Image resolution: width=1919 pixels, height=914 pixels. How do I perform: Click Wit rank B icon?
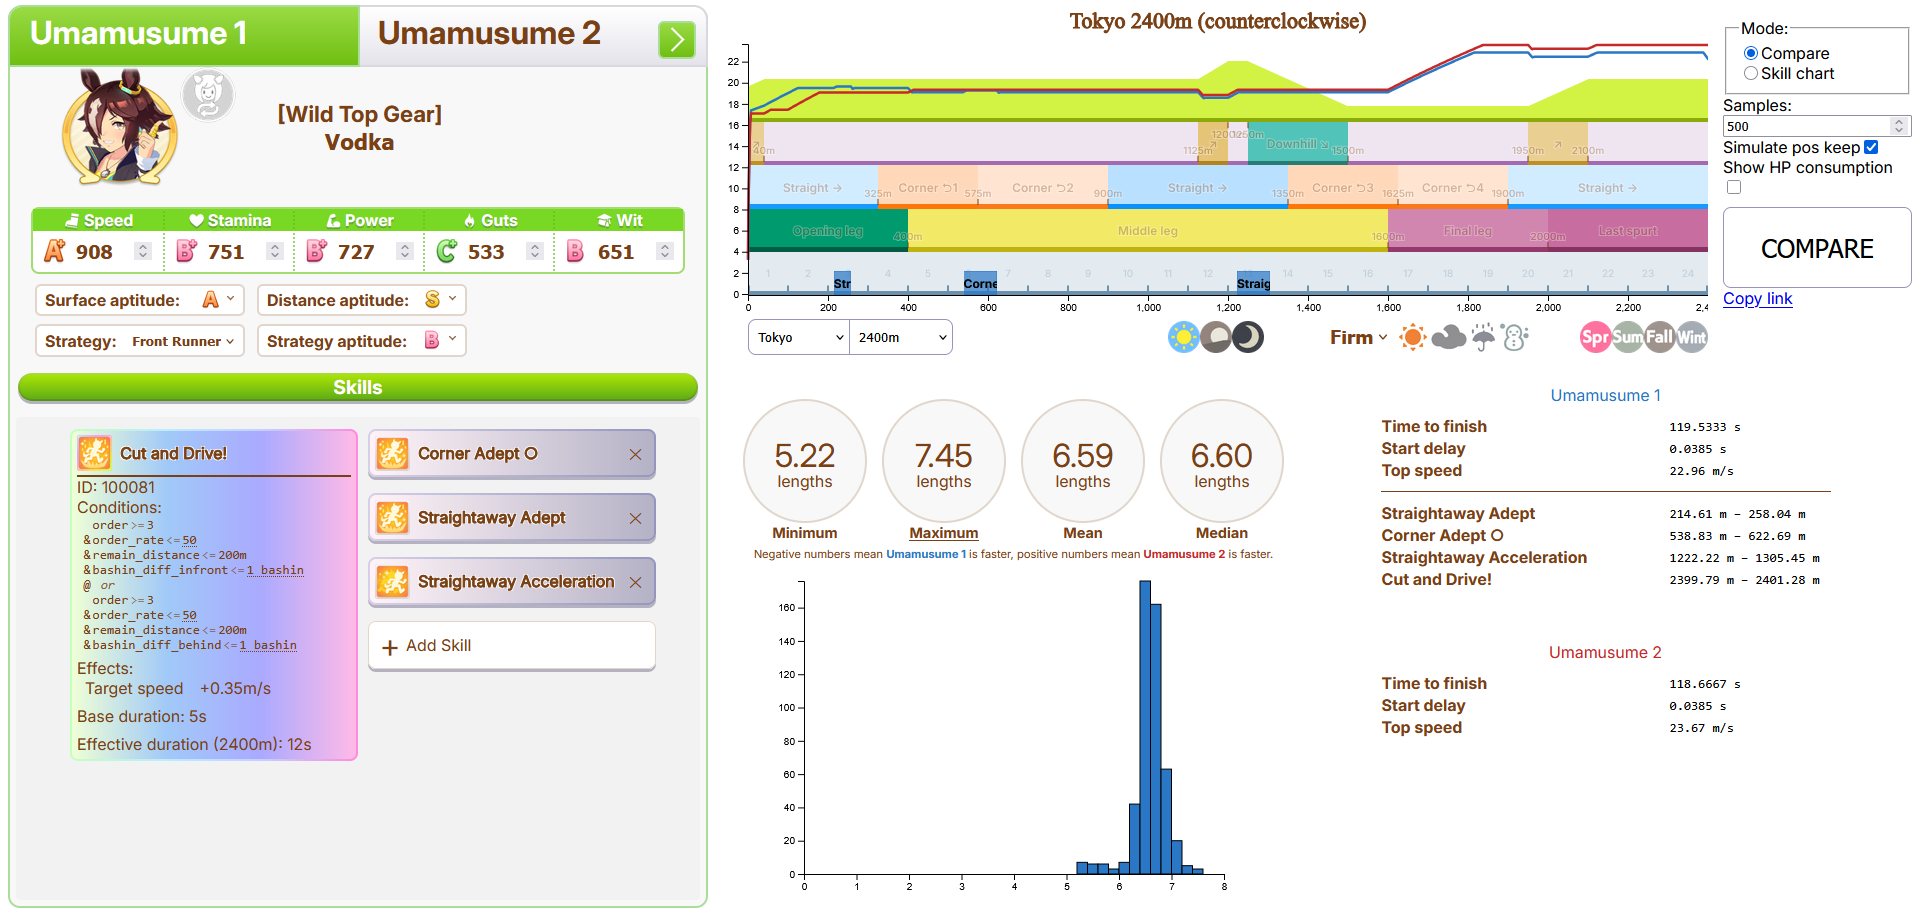pos(575,251)
